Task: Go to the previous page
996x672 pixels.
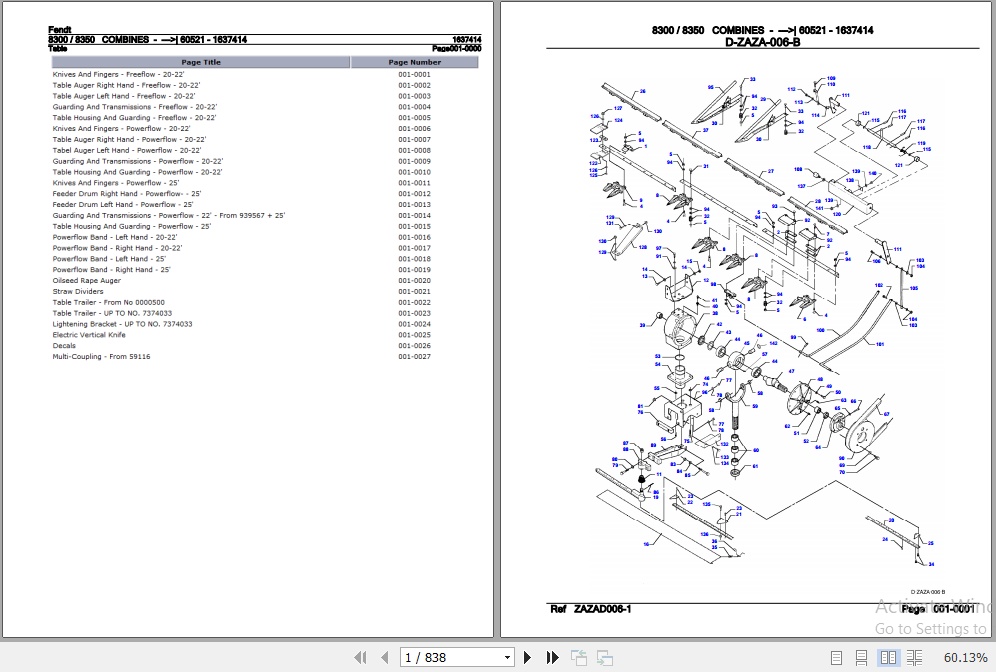Action: click(385, 657)
